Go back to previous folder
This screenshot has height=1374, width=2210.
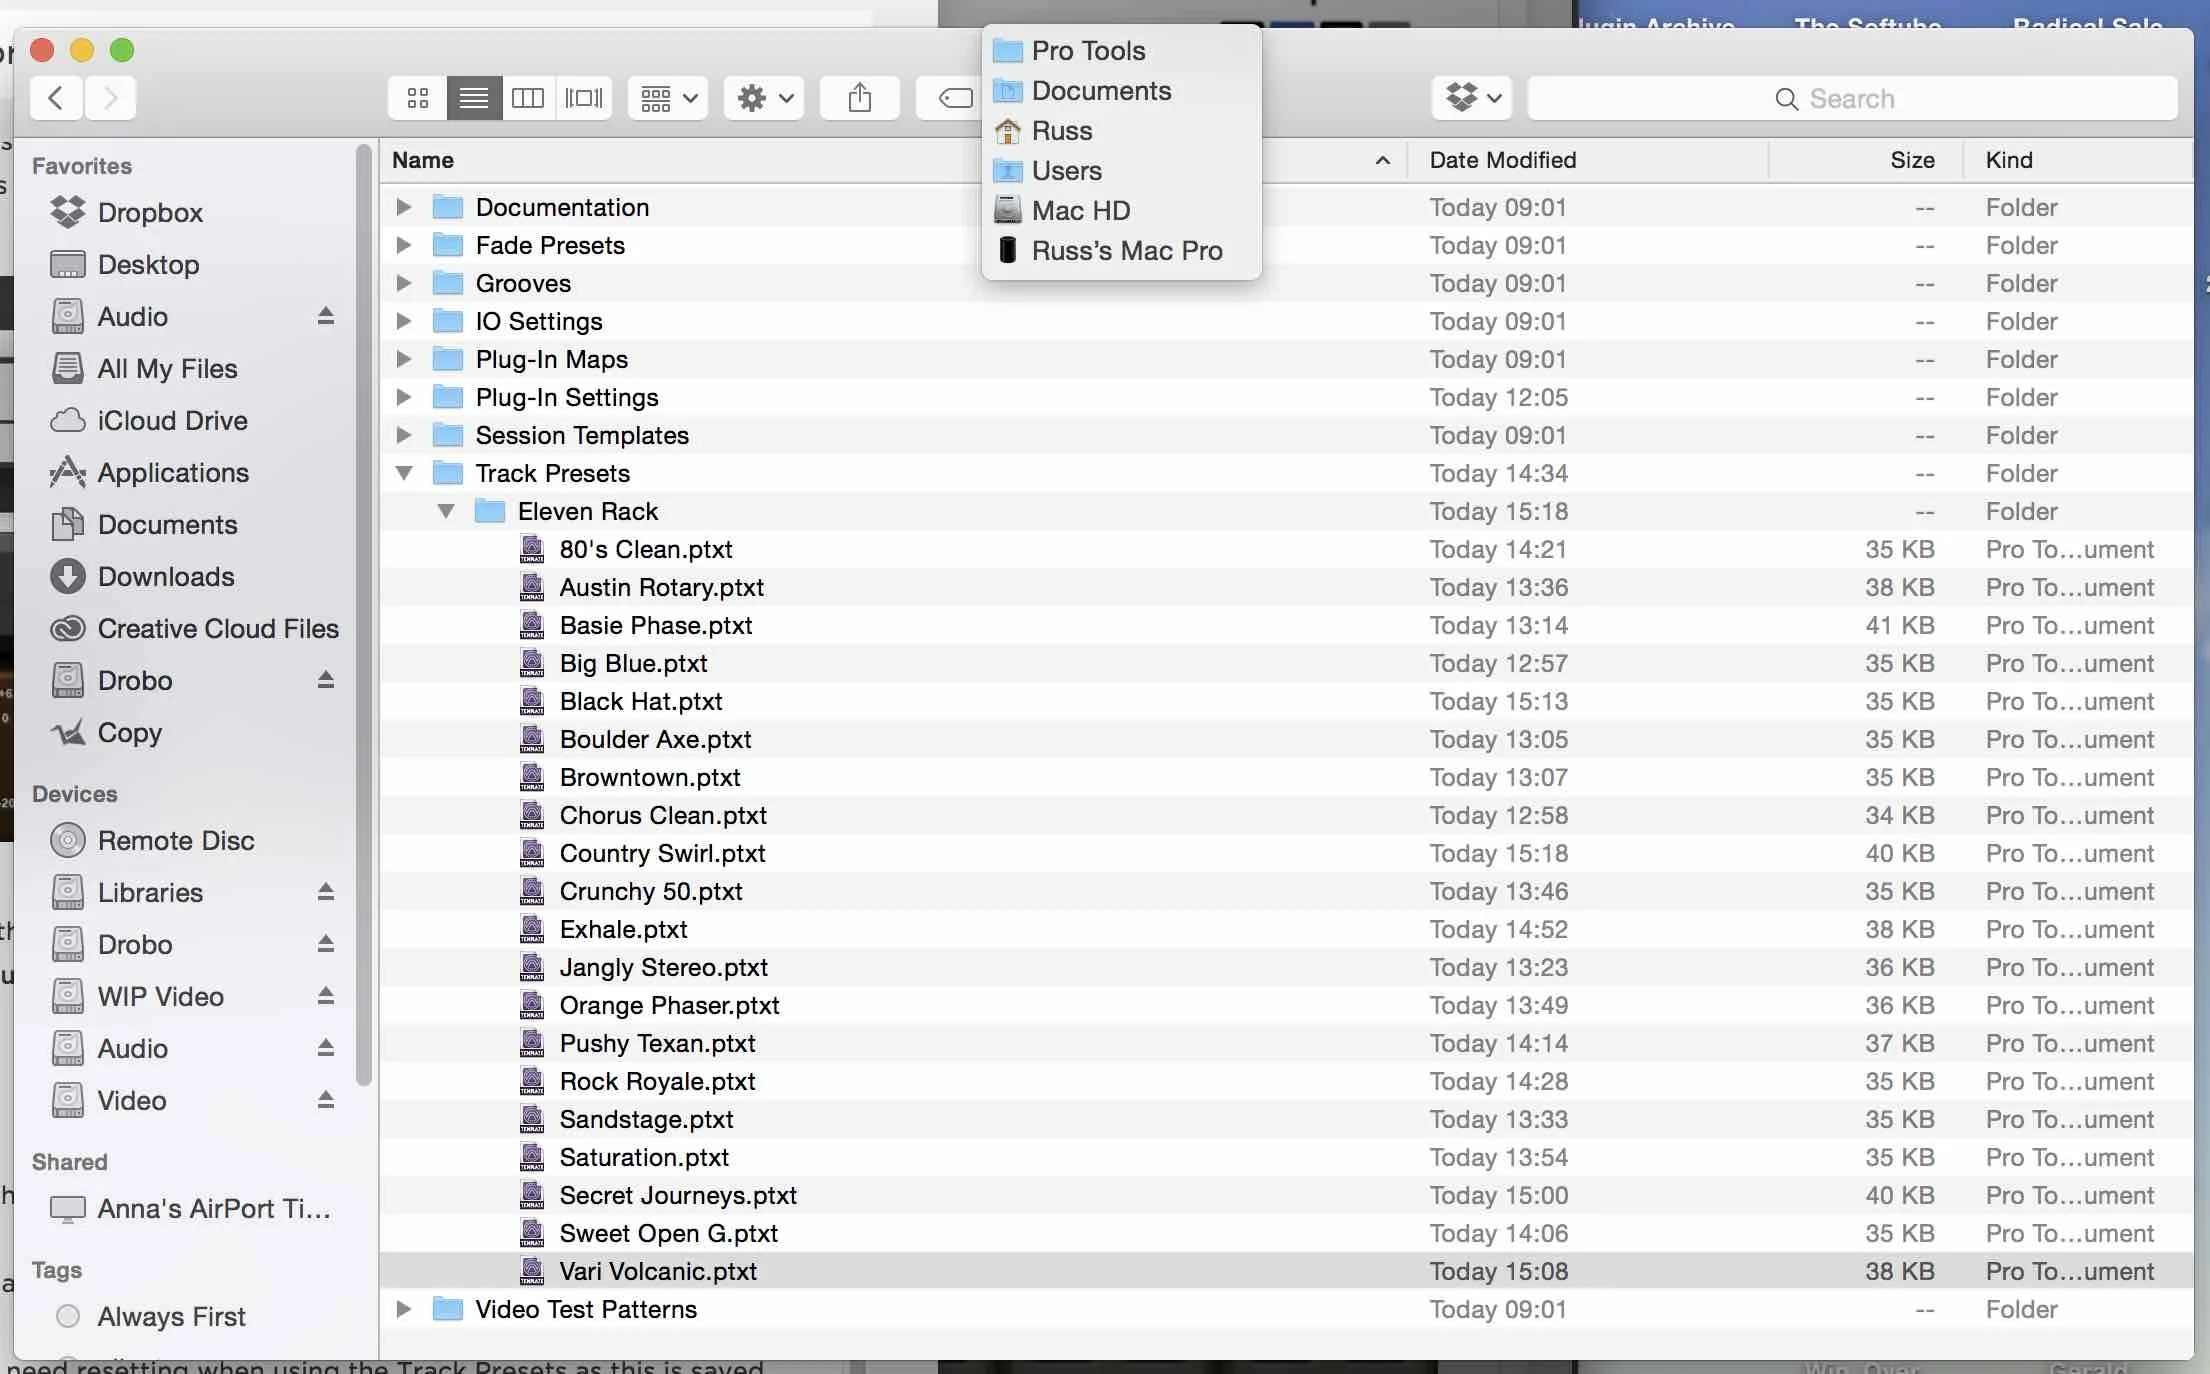tap(56, 98)
